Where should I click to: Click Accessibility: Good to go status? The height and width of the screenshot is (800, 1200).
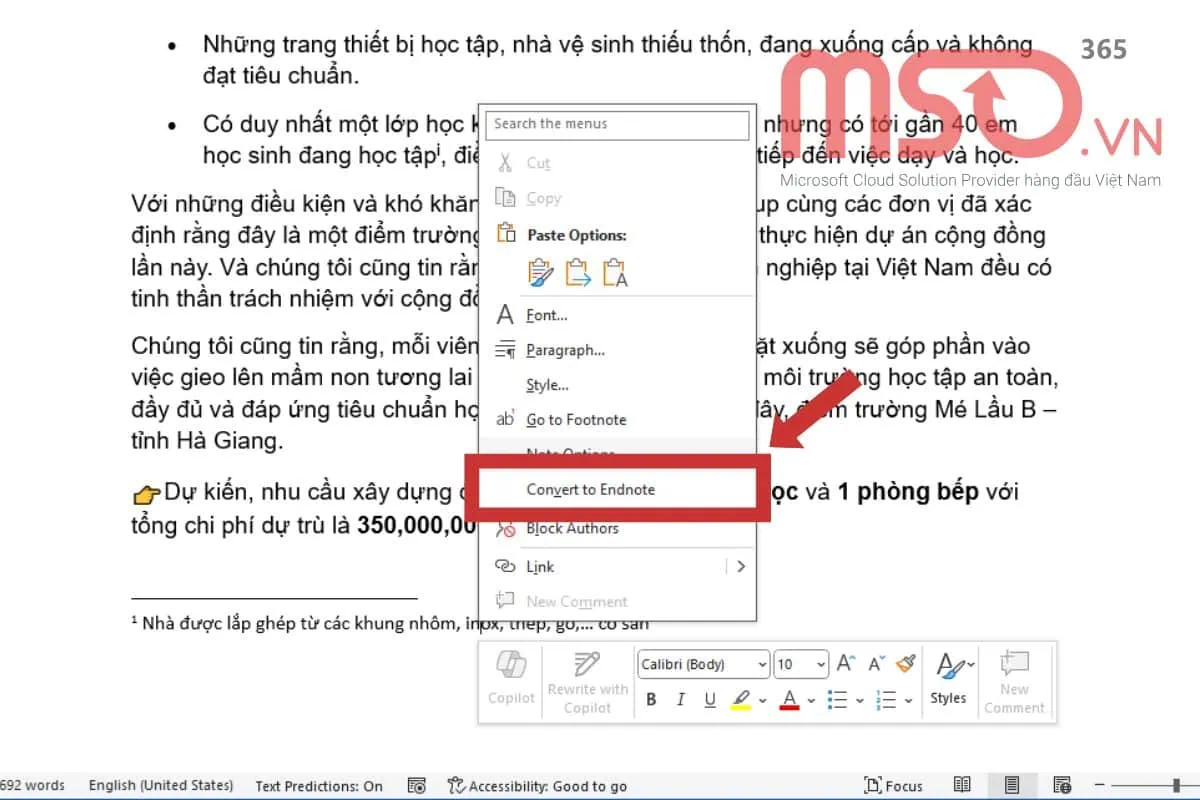(537, 785)
